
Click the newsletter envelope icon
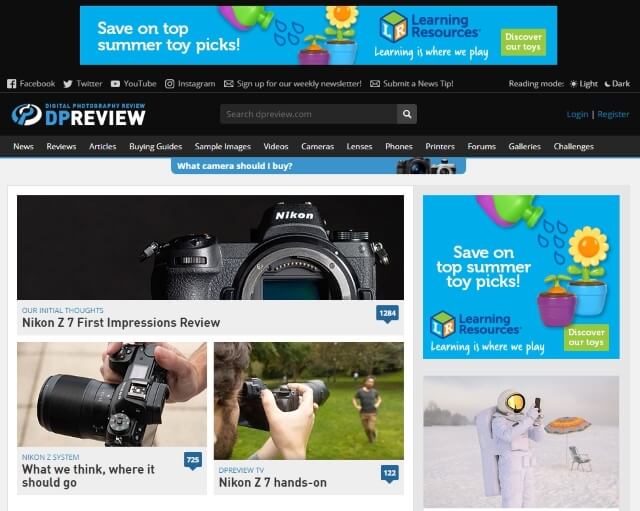(x=229, y=84)
